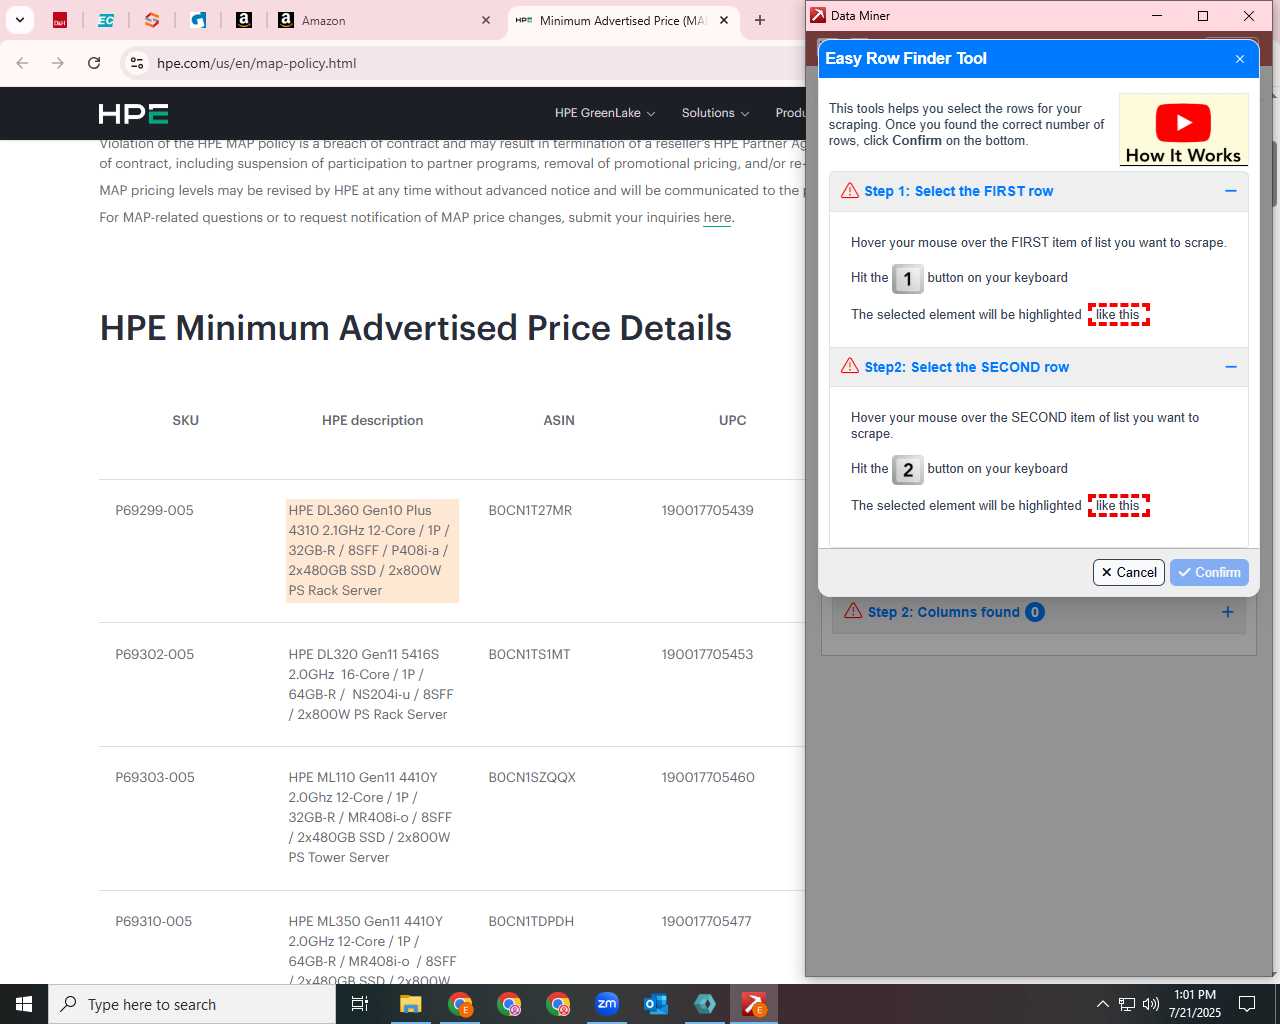This screenshot has height=1024, width=1280.
Task: Click the Step2 warning triangle icon
Action: [x=850, y=366]
